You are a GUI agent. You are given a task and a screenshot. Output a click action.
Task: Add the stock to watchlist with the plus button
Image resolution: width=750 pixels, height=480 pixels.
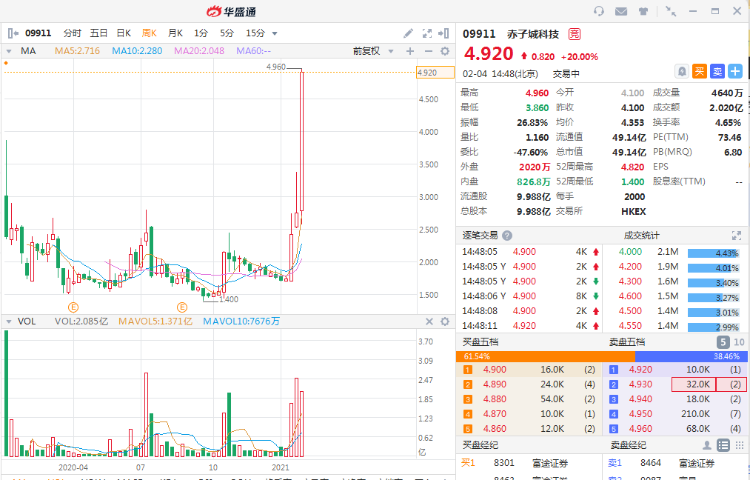coord(735,72)
